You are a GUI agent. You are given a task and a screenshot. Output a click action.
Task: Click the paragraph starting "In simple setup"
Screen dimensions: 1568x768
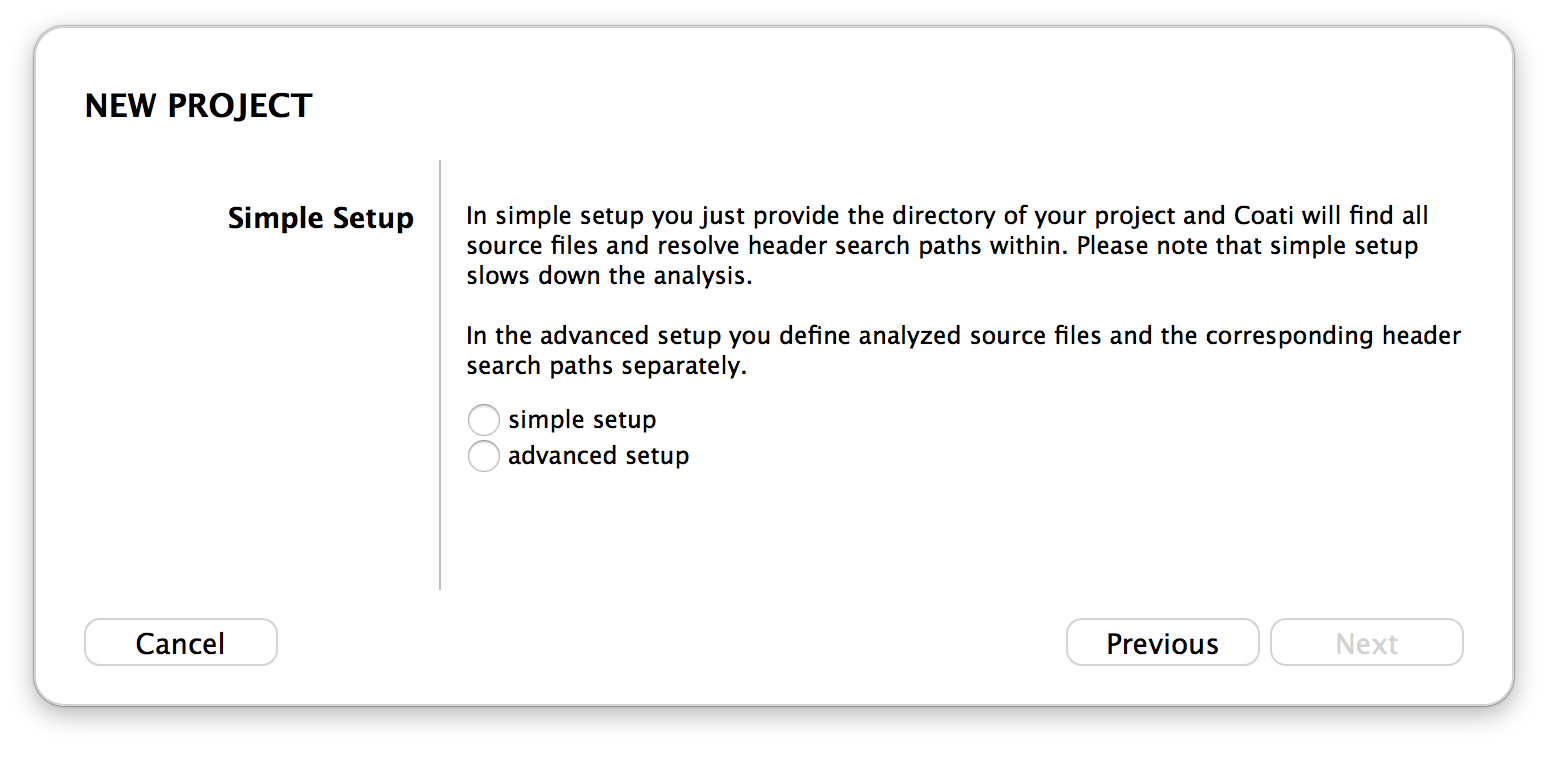[x=947, y=246]
